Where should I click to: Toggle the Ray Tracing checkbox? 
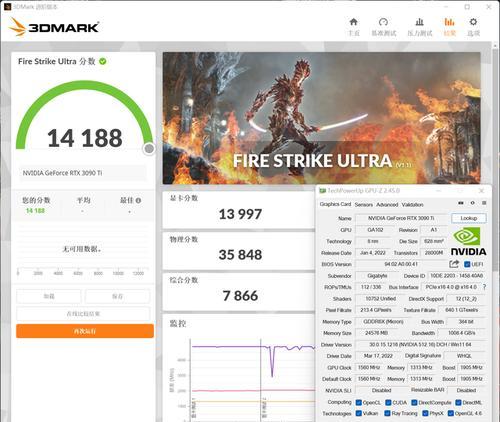point(387,413)
